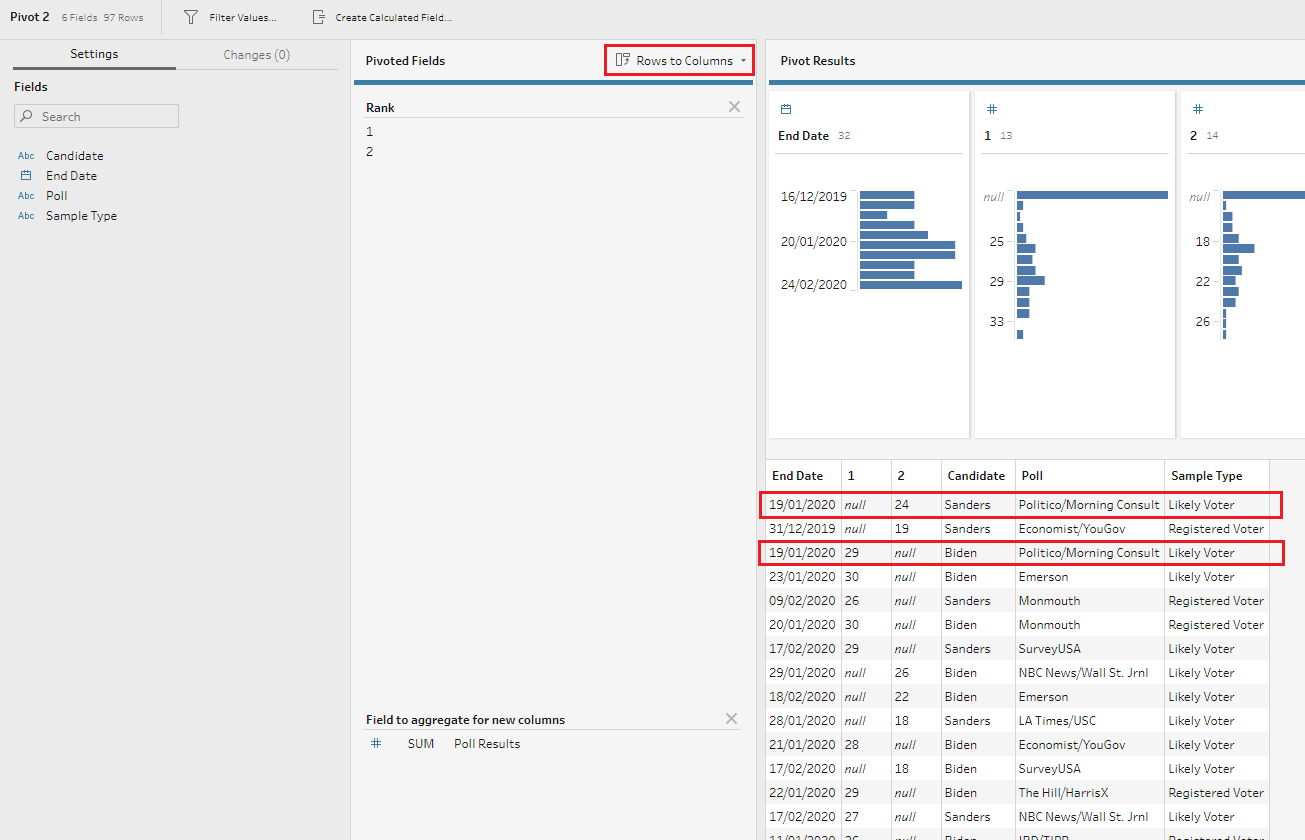The image size is (1305, 840).
Task: Select Rank value 1 in Pivoted Fields
Action: click(x=369, y=132)
